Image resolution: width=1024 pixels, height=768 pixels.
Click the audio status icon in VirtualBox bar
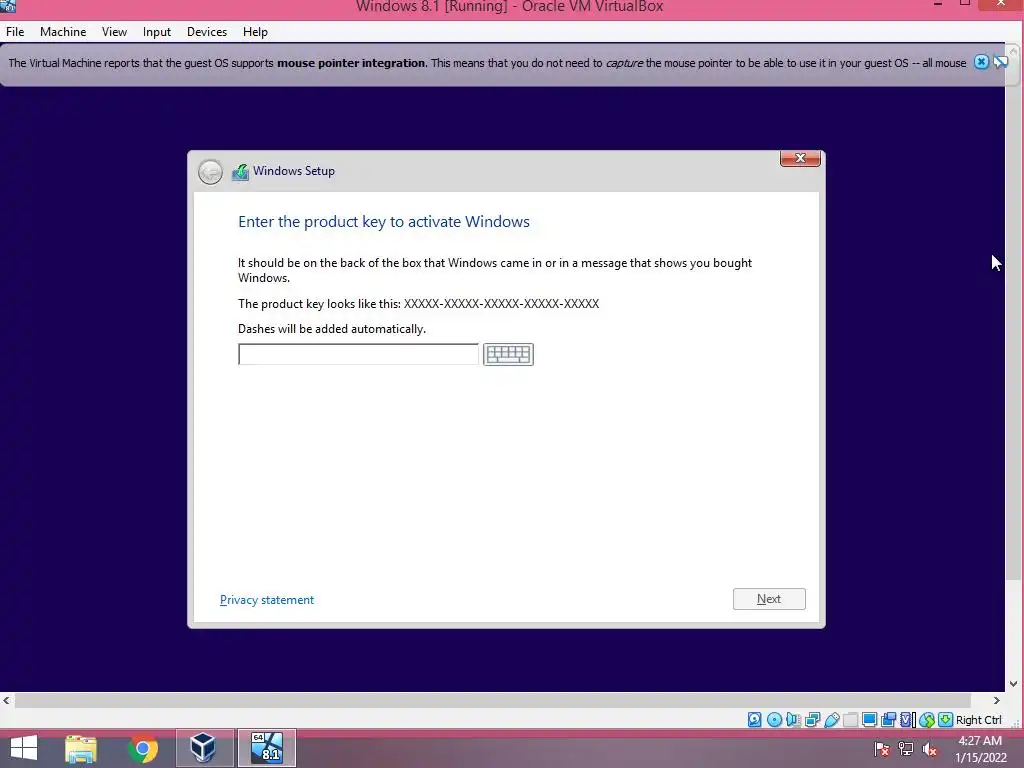pos(793,720)
